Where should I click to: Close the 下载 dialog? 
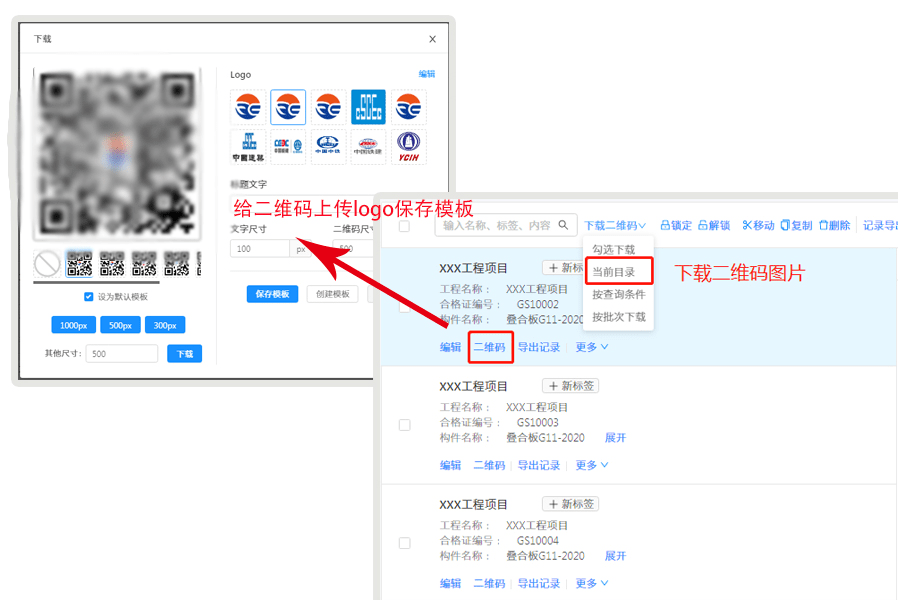click(x=432, y=39)
